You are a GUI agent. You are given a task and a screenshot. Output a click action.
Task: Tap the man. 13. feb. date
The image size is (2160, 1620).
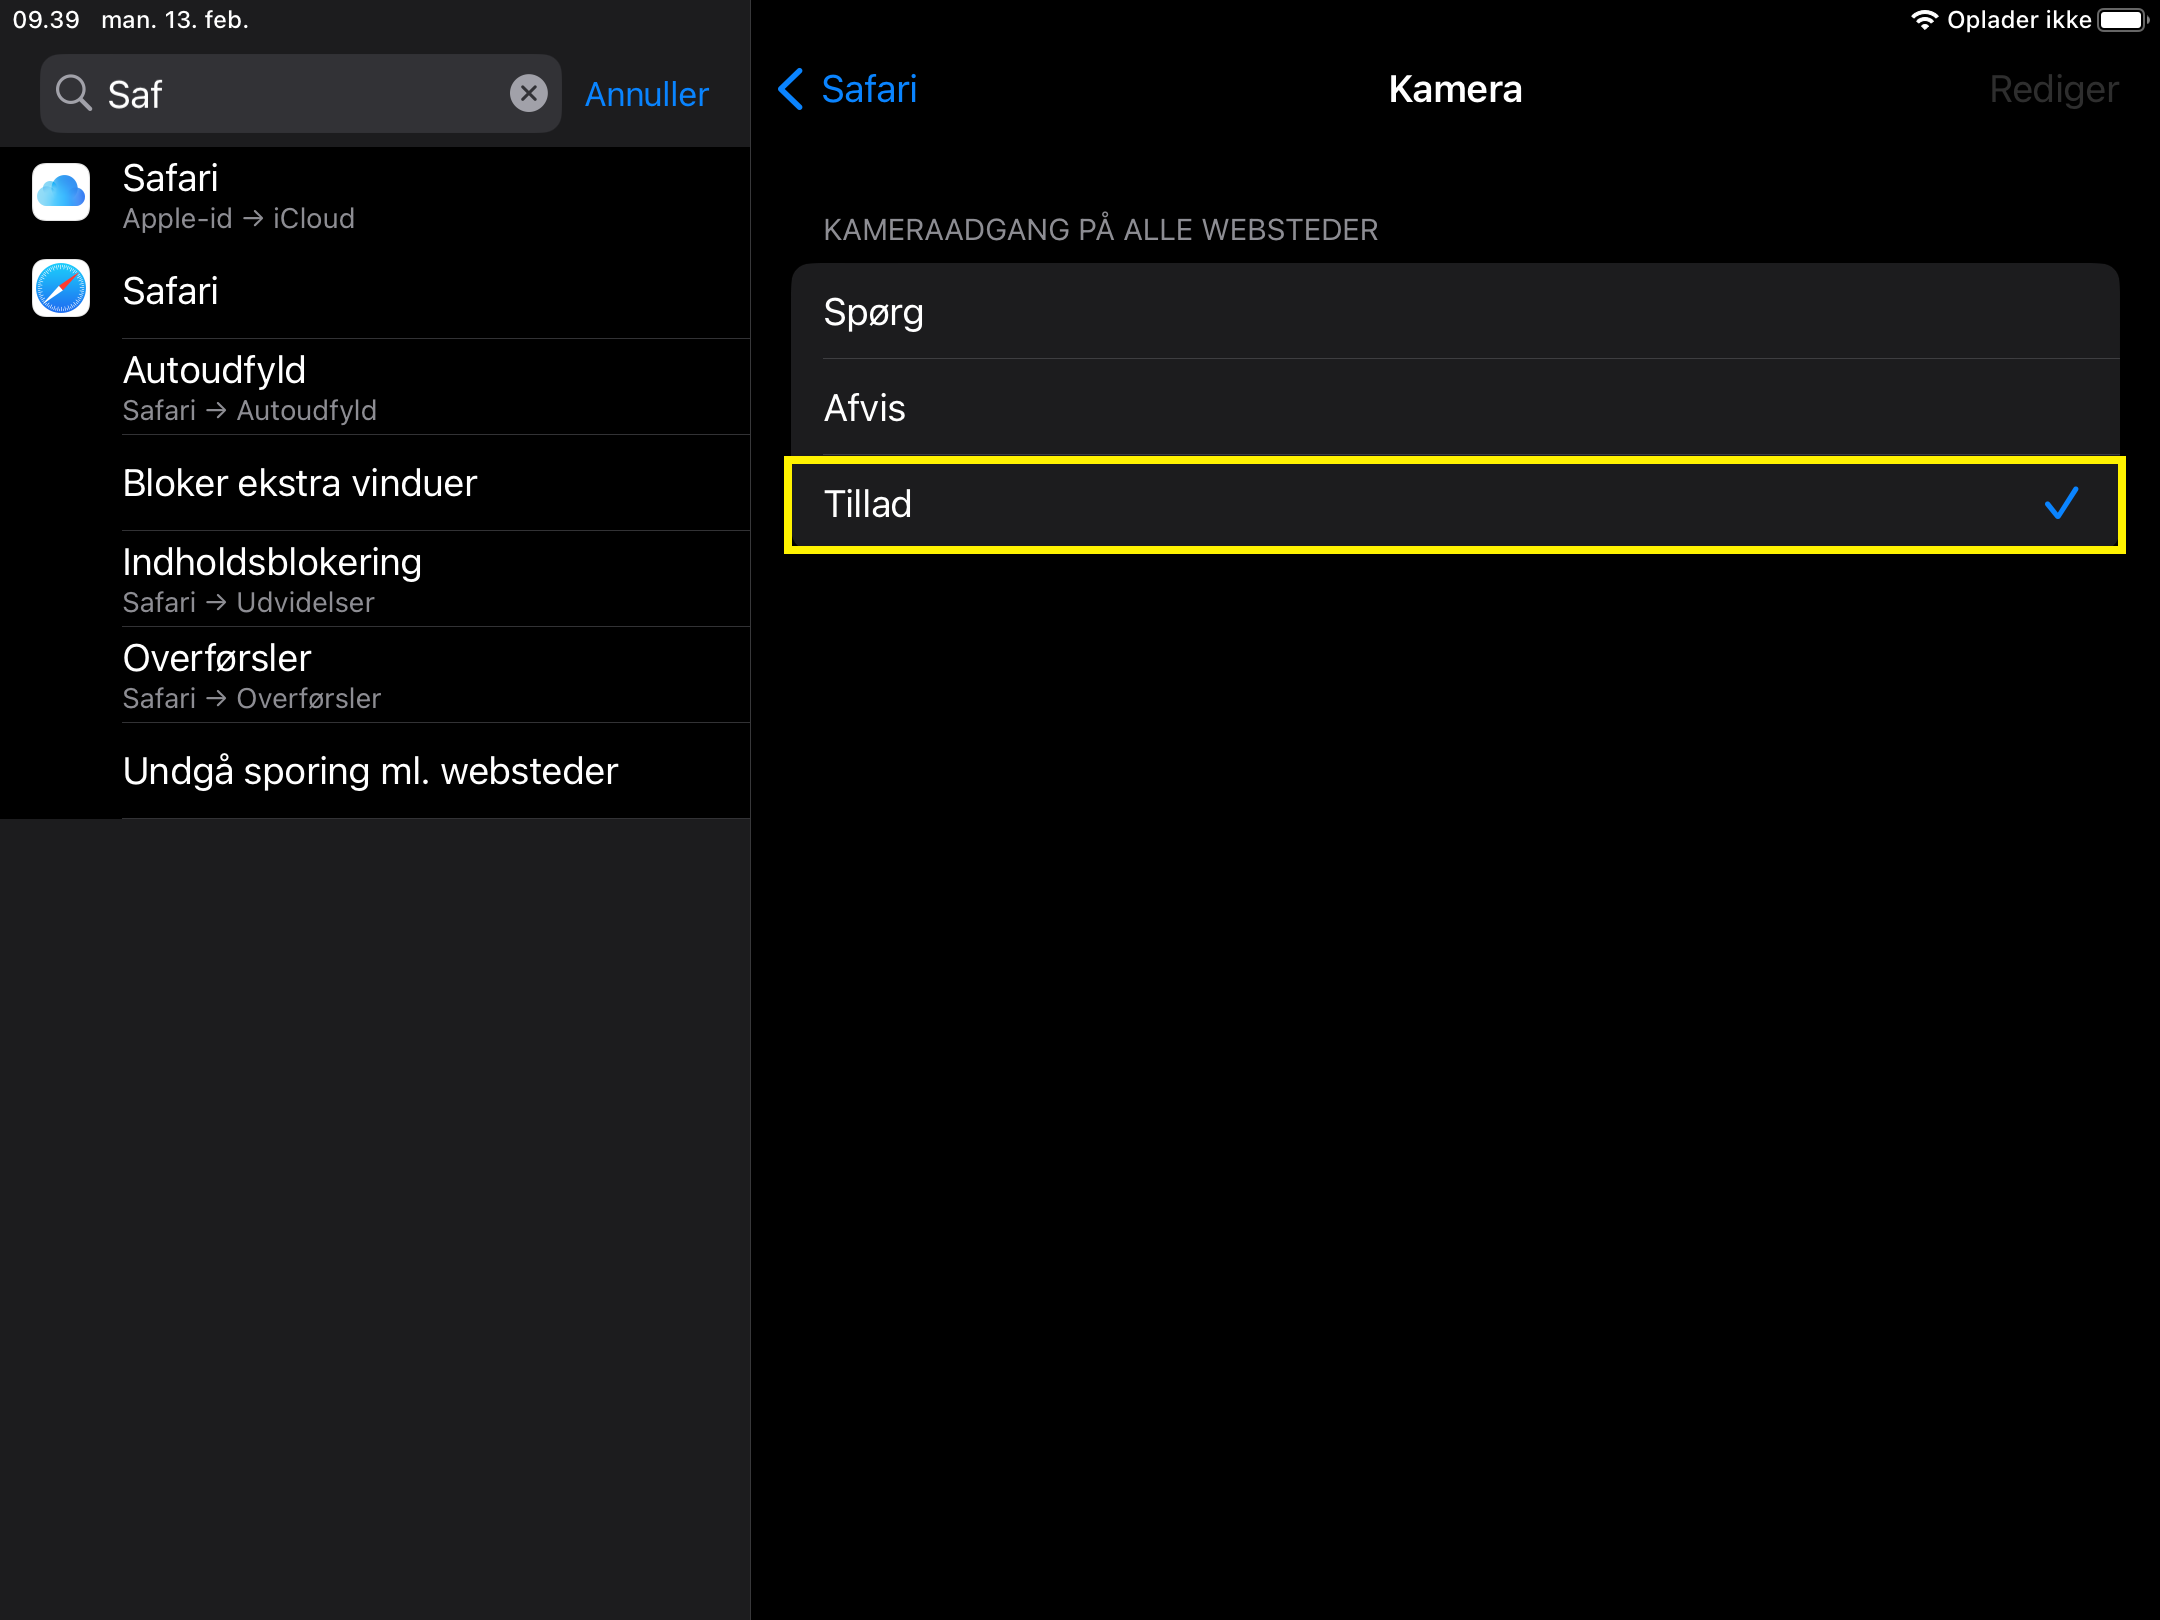[175, 20]
